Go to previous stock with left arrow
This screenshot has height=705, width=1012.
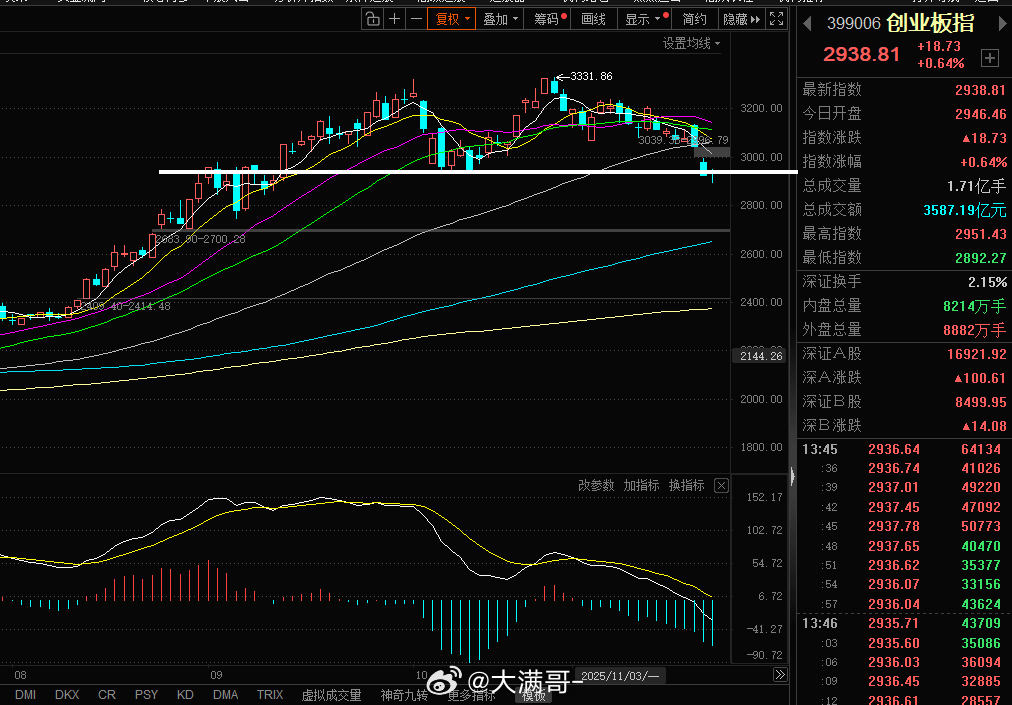pos(807,24)
